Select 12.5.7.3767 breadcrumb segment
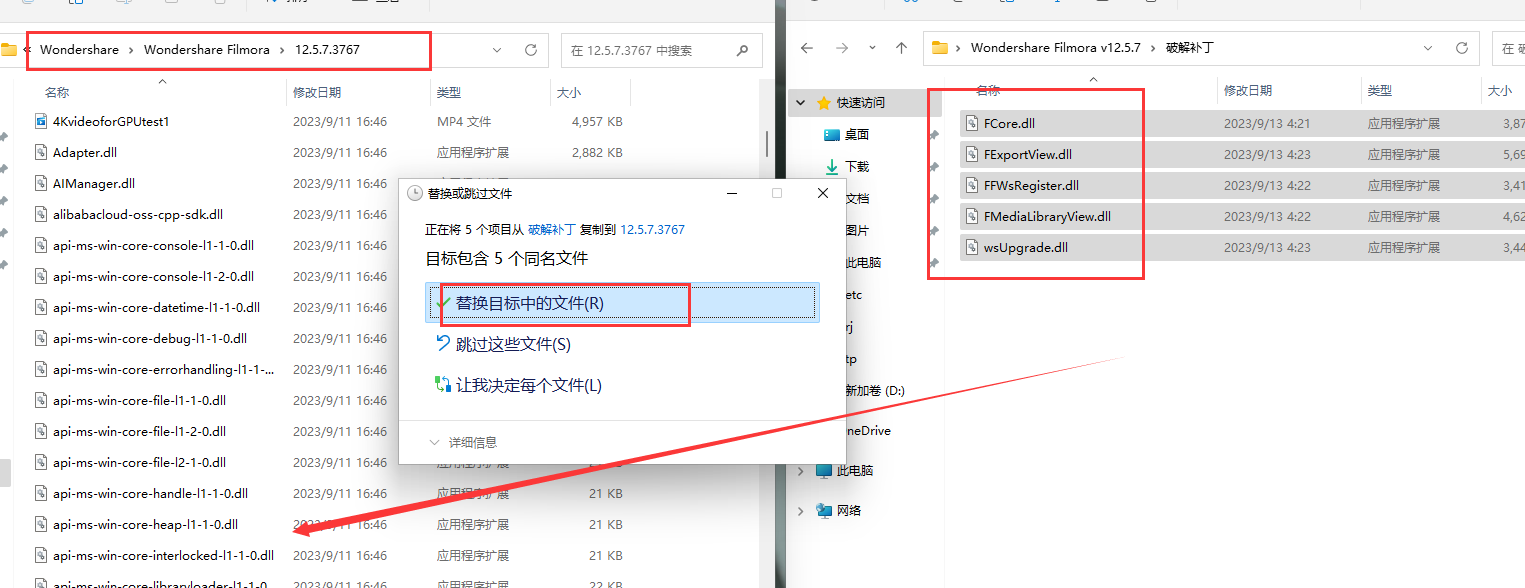The image size is (1525, 588). tap(327, 50)
